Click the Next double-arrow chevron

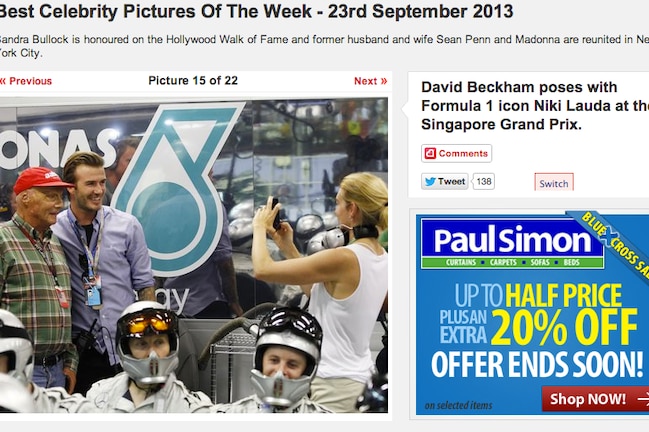point(384,81)
